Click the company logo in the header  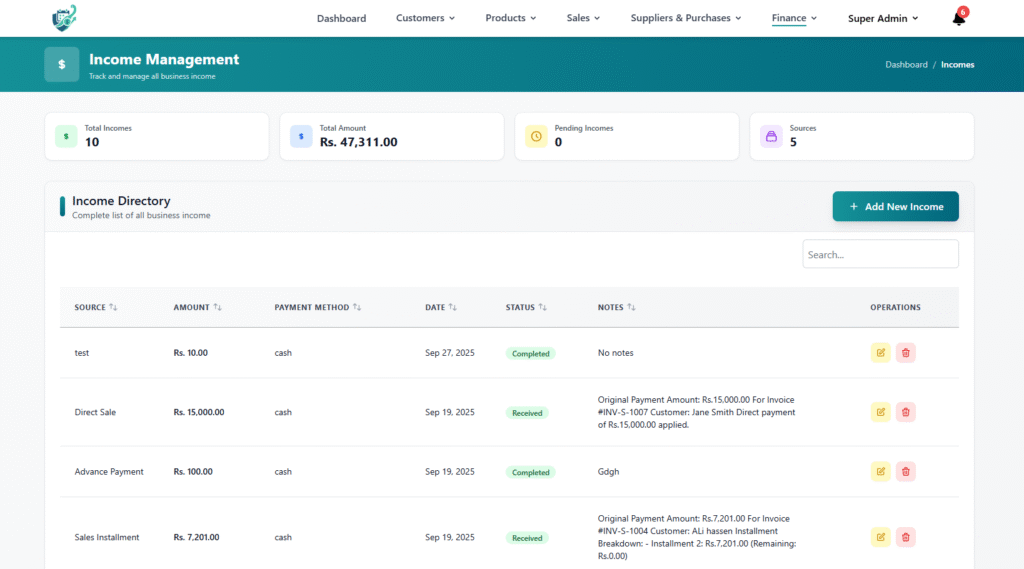click(64, 17)
